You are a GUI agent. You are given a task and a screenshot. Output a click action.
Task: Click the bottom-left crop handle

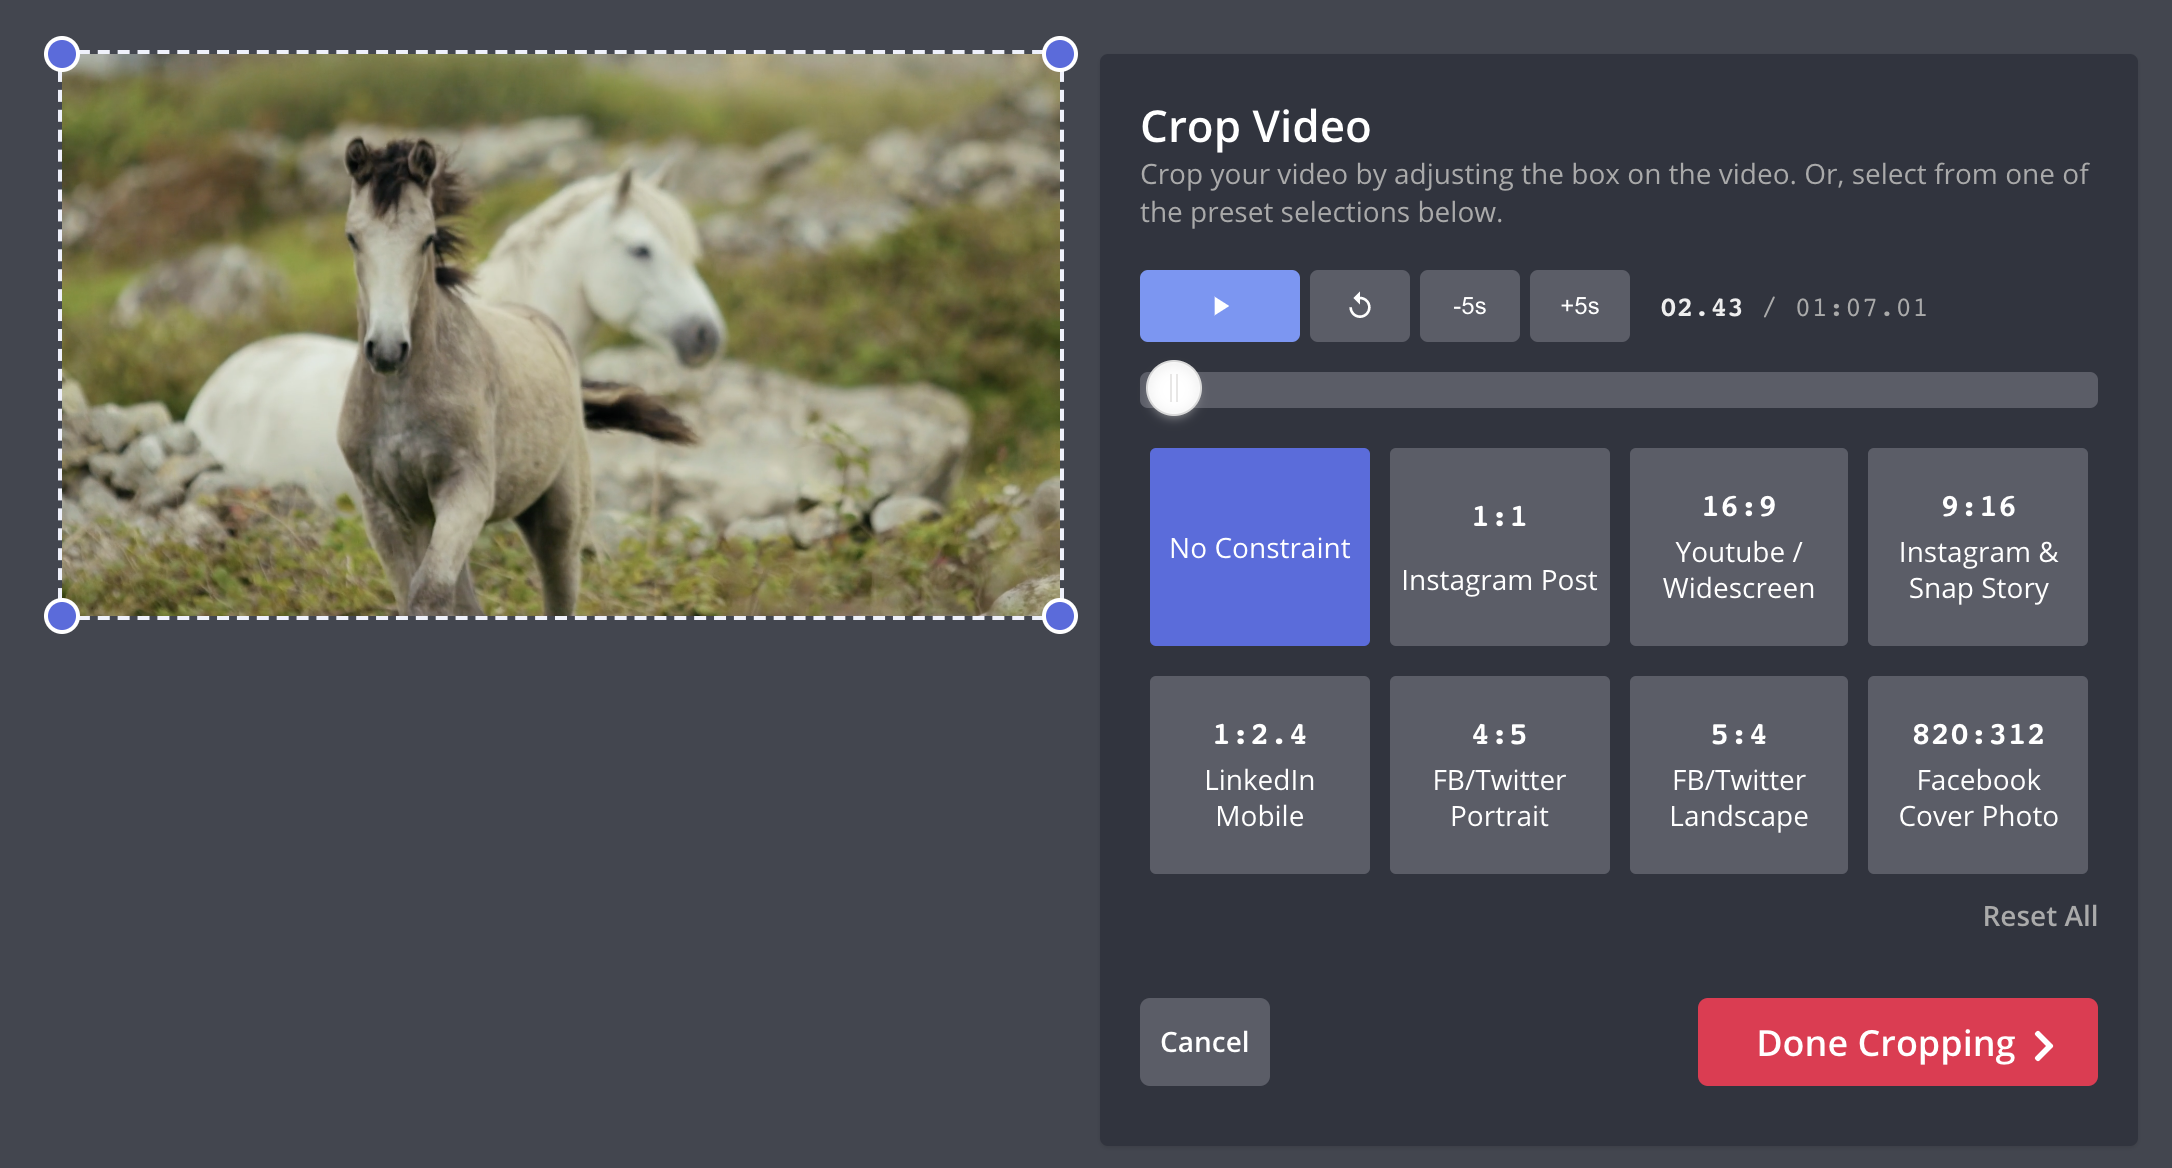point(62,616)
